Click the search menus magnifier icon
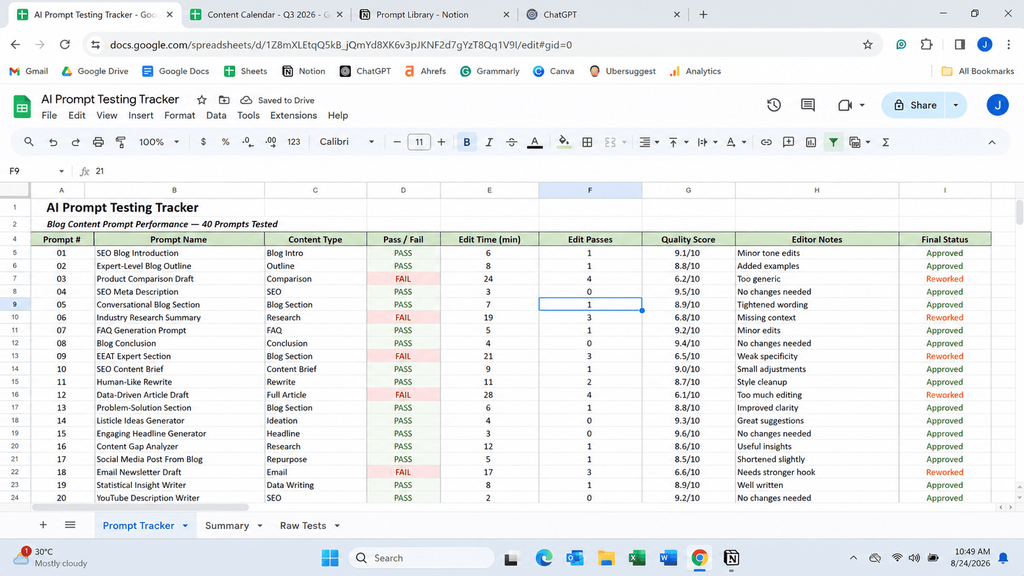Screen dimensions: 1024x576 pyautogui.click(x=29, y=142)
